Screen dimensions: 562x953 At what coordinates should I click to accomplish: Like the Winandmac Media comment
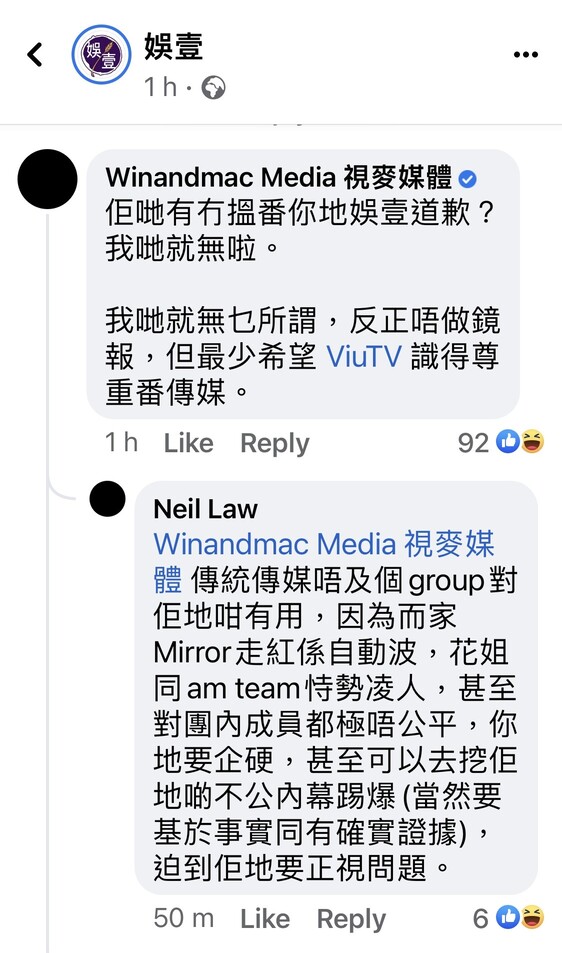188,443
